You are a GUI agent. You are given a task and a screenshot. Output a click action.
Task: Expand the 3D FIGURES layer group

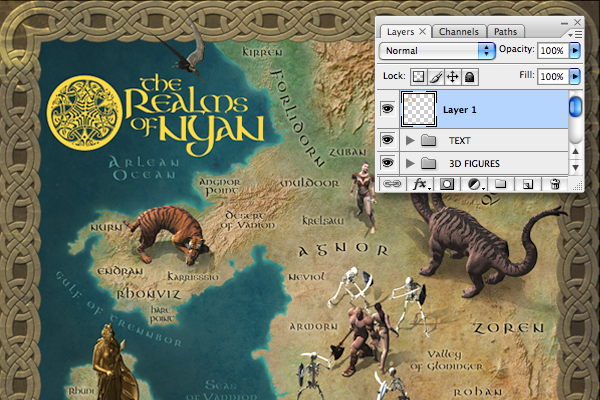pyautogui.click(x=410, y=163)
